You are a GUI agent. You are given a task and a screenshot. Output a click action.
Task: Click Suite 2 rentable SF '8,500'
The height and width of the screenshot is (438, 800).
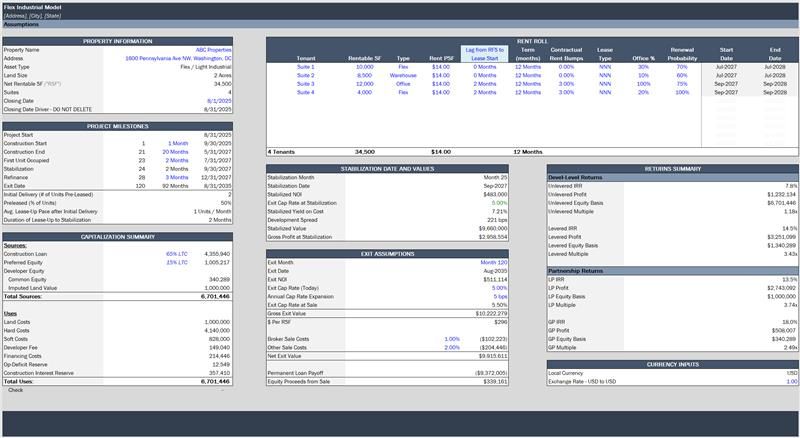365,76
